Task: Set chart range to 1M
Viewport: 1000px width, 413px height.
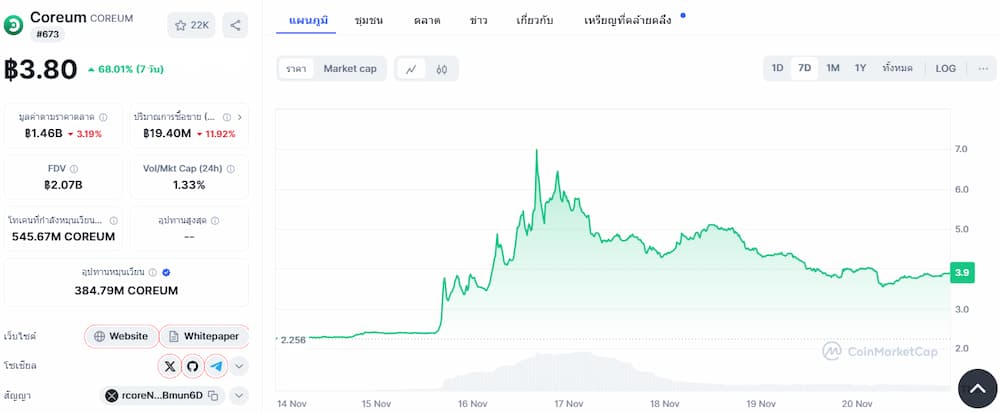Action: coord(833,68)
